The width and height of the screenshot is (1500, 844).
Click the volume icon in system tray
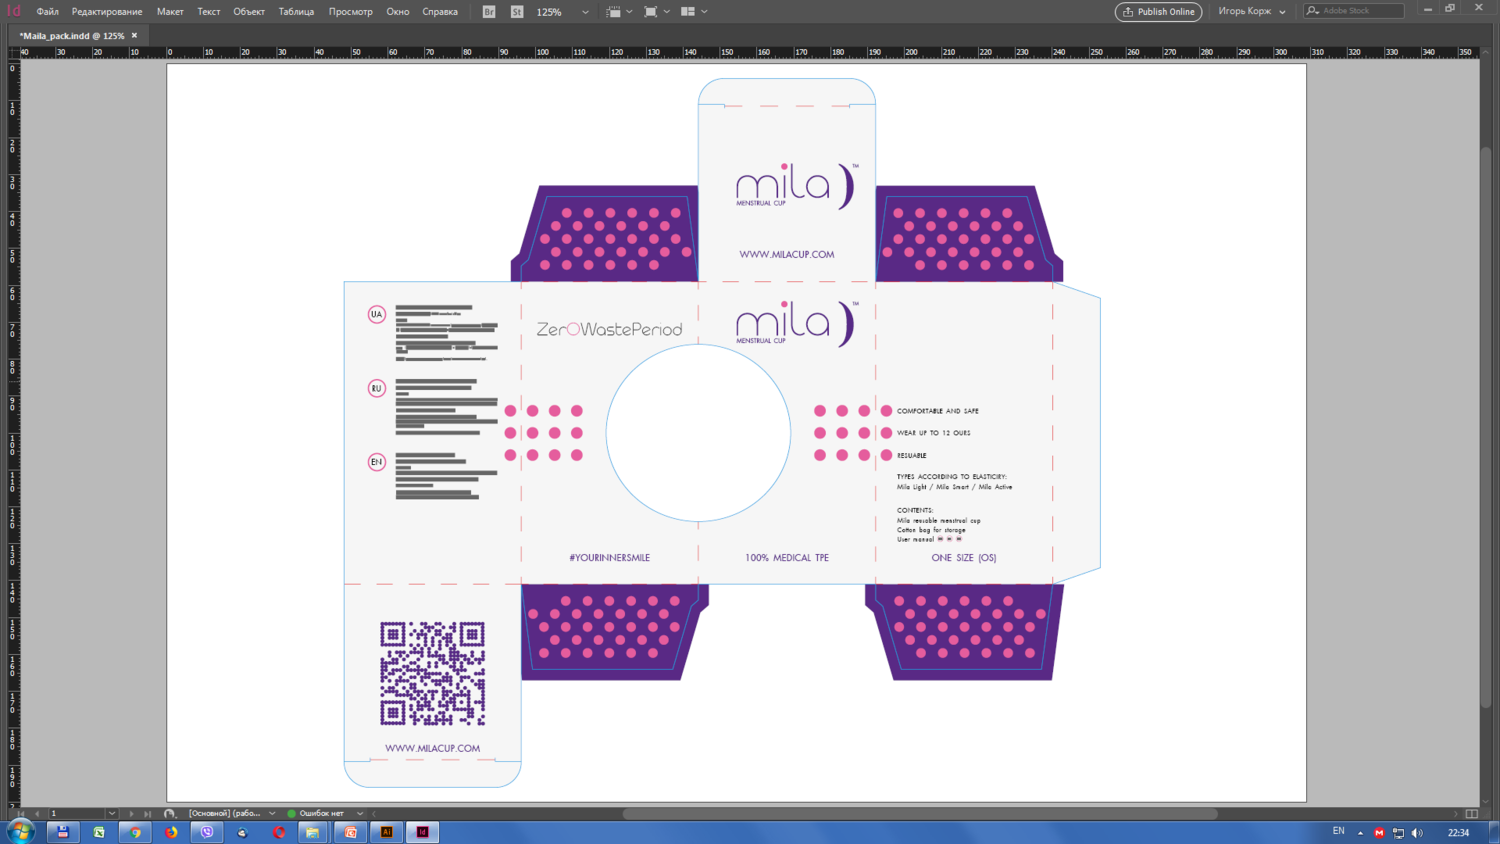1417,833
